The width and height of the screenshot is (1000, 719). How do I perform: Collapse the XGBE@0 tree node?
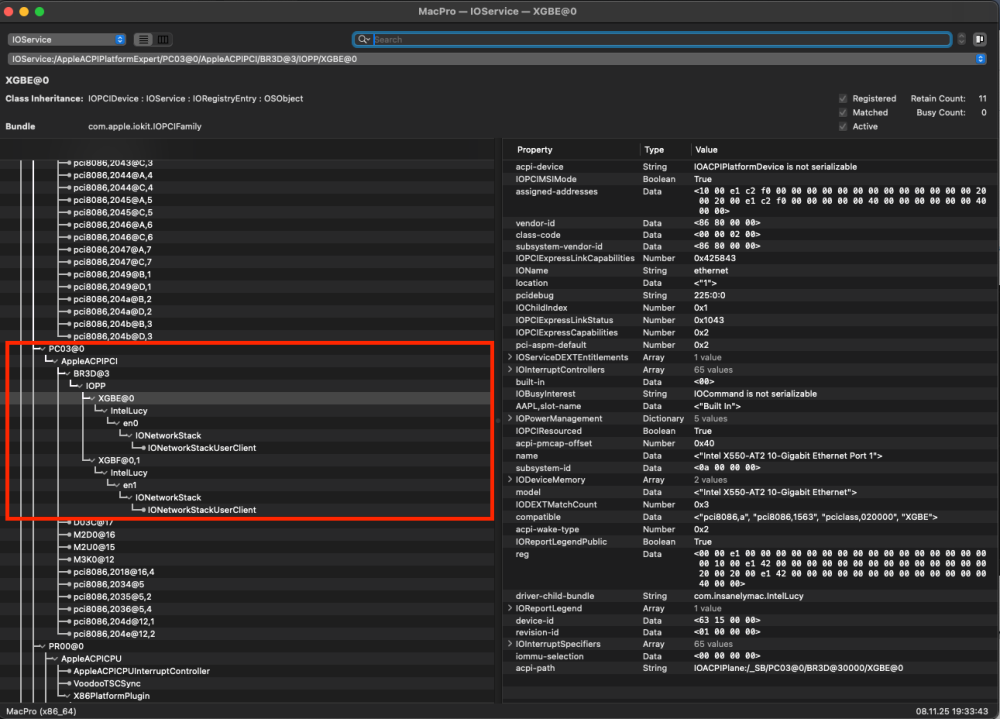coord(92,399)
